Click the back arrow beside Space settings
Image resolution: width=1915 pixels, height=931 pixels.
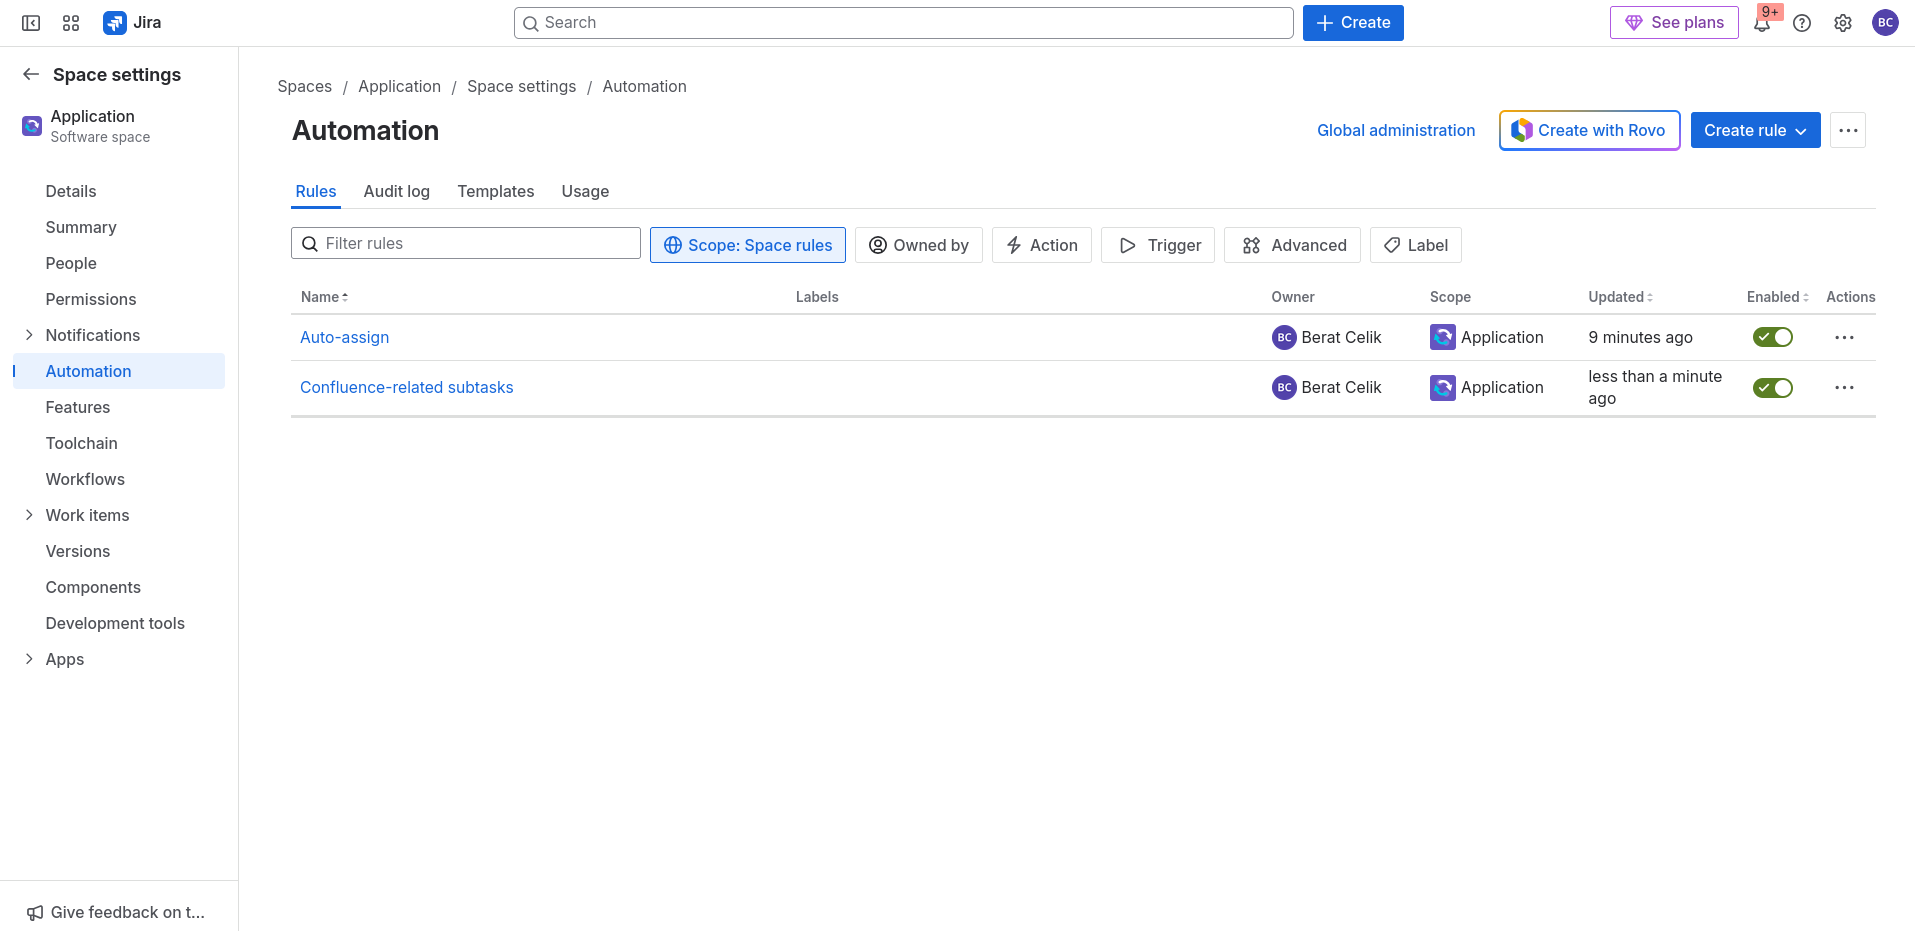31,75
